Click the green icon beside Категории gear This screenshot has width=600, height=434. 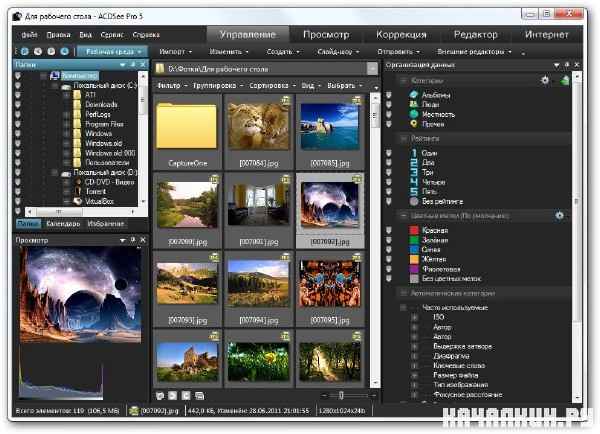pos(565,80)
